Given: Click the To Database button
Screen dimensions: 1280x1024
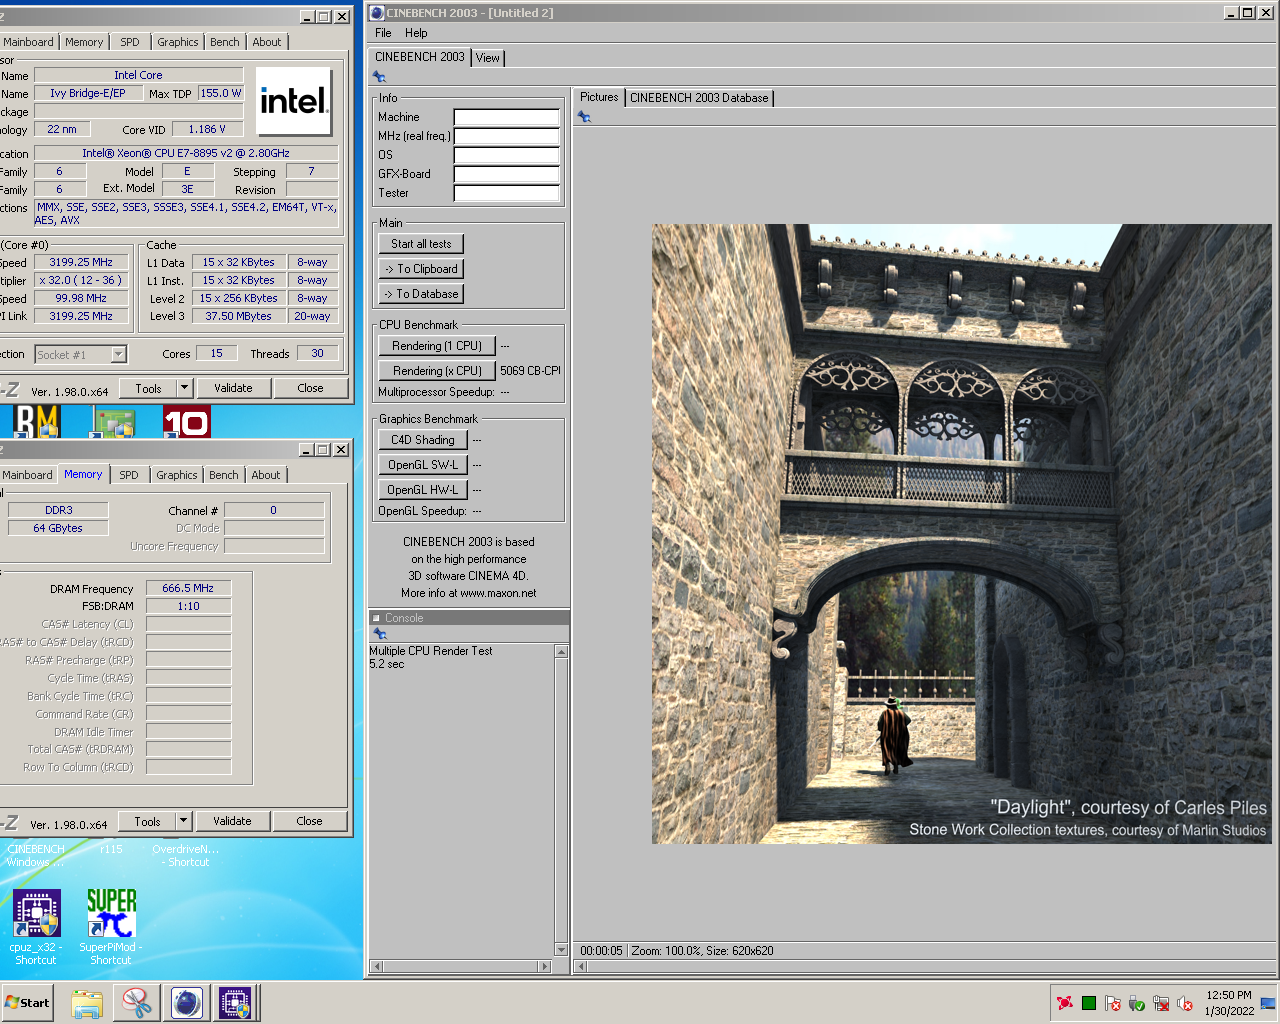Looking at the screenshot, I should 421,294.
